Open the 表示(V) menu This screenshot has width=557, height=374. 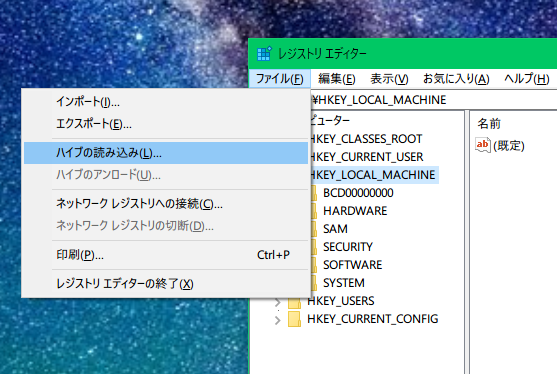coord(389,78)
